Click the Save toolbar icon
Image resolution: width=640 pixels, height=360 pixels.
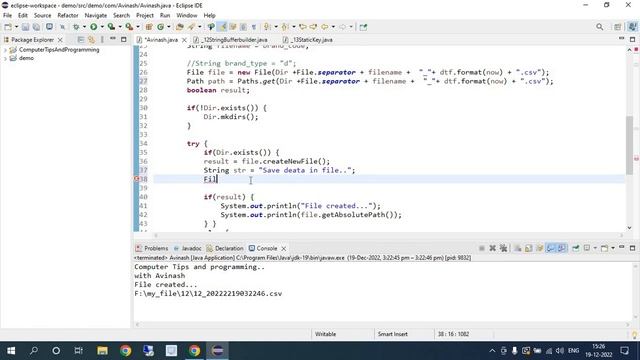point(25,27)
